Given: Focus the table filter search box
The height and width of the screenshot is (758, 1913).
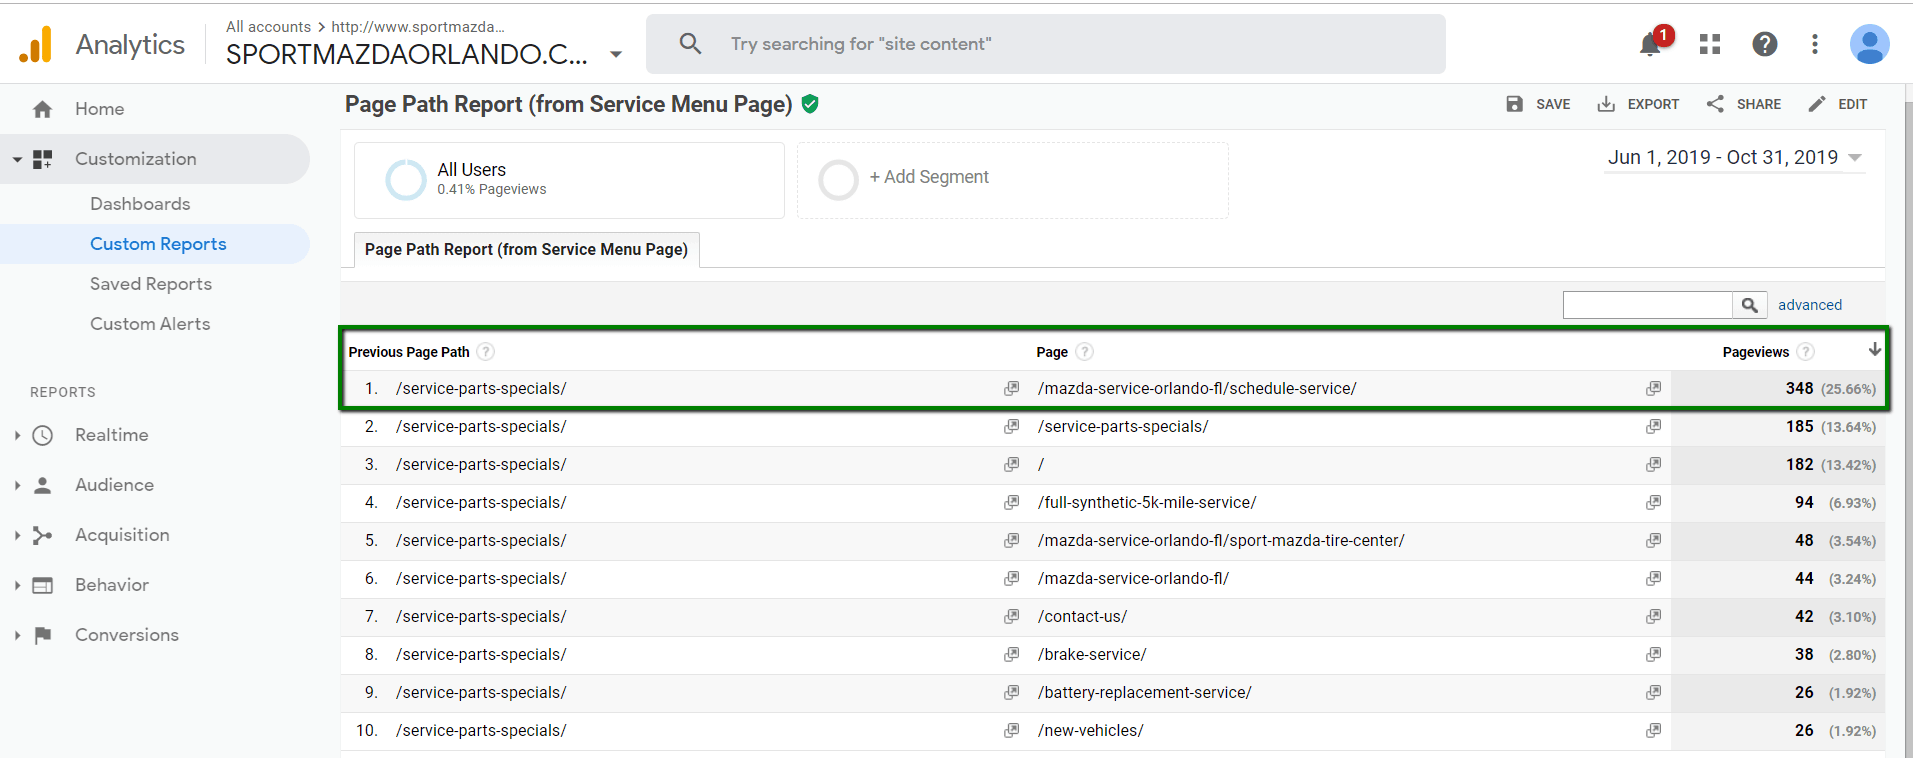Looking at the screenshot, I should 1648,305.
